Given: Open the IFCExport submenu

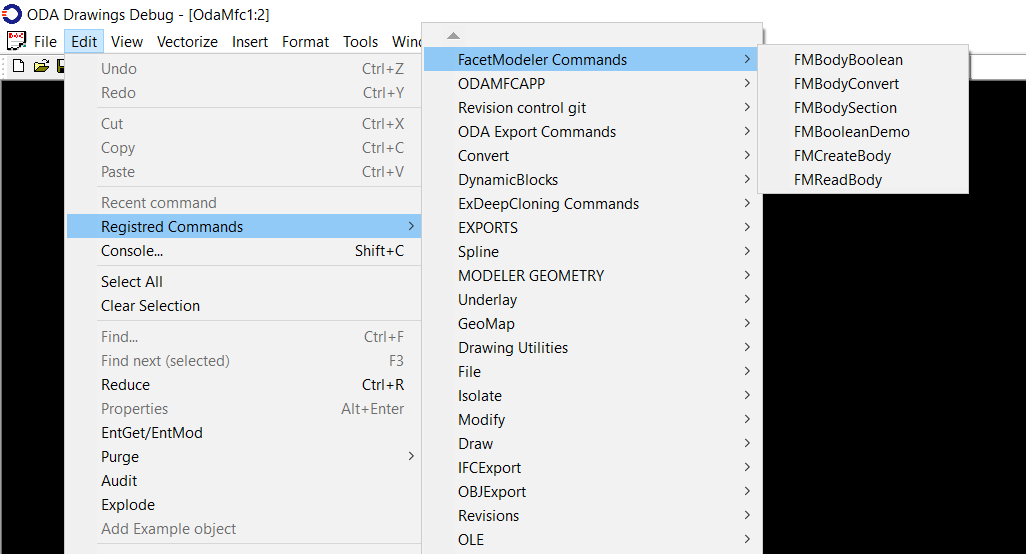Looking at the screenshot, I should click(590, 468).
